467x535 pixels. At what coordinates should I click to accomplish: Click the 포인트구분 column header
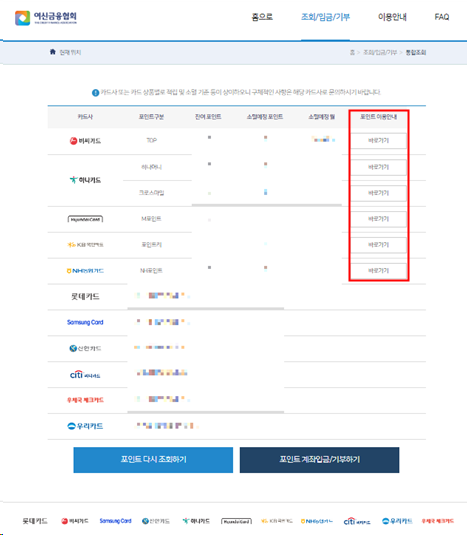pyautogui.click(x=151, y=117)
